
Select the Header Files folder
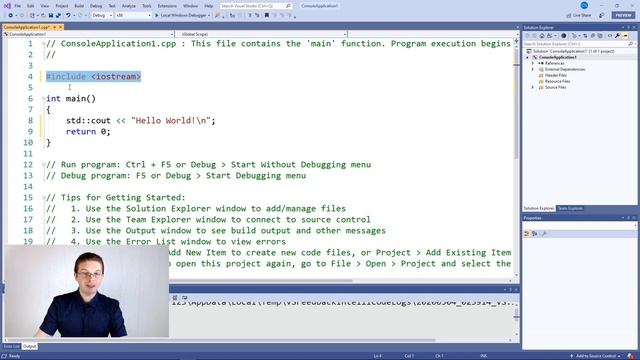click(552, 76)
